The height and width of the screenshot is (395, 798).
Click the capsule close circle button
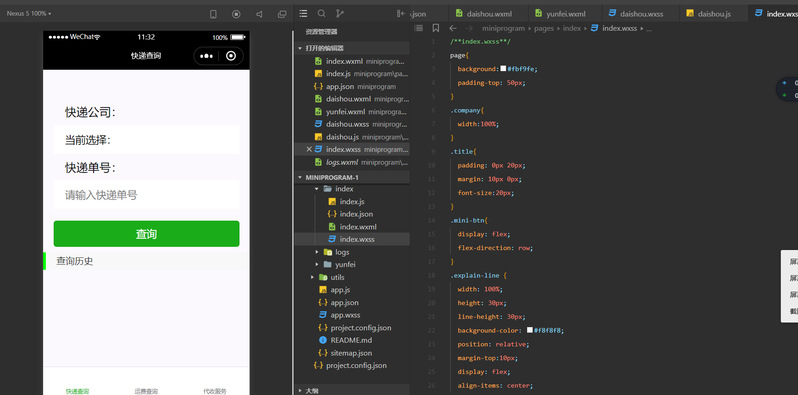tap(231, 56)
